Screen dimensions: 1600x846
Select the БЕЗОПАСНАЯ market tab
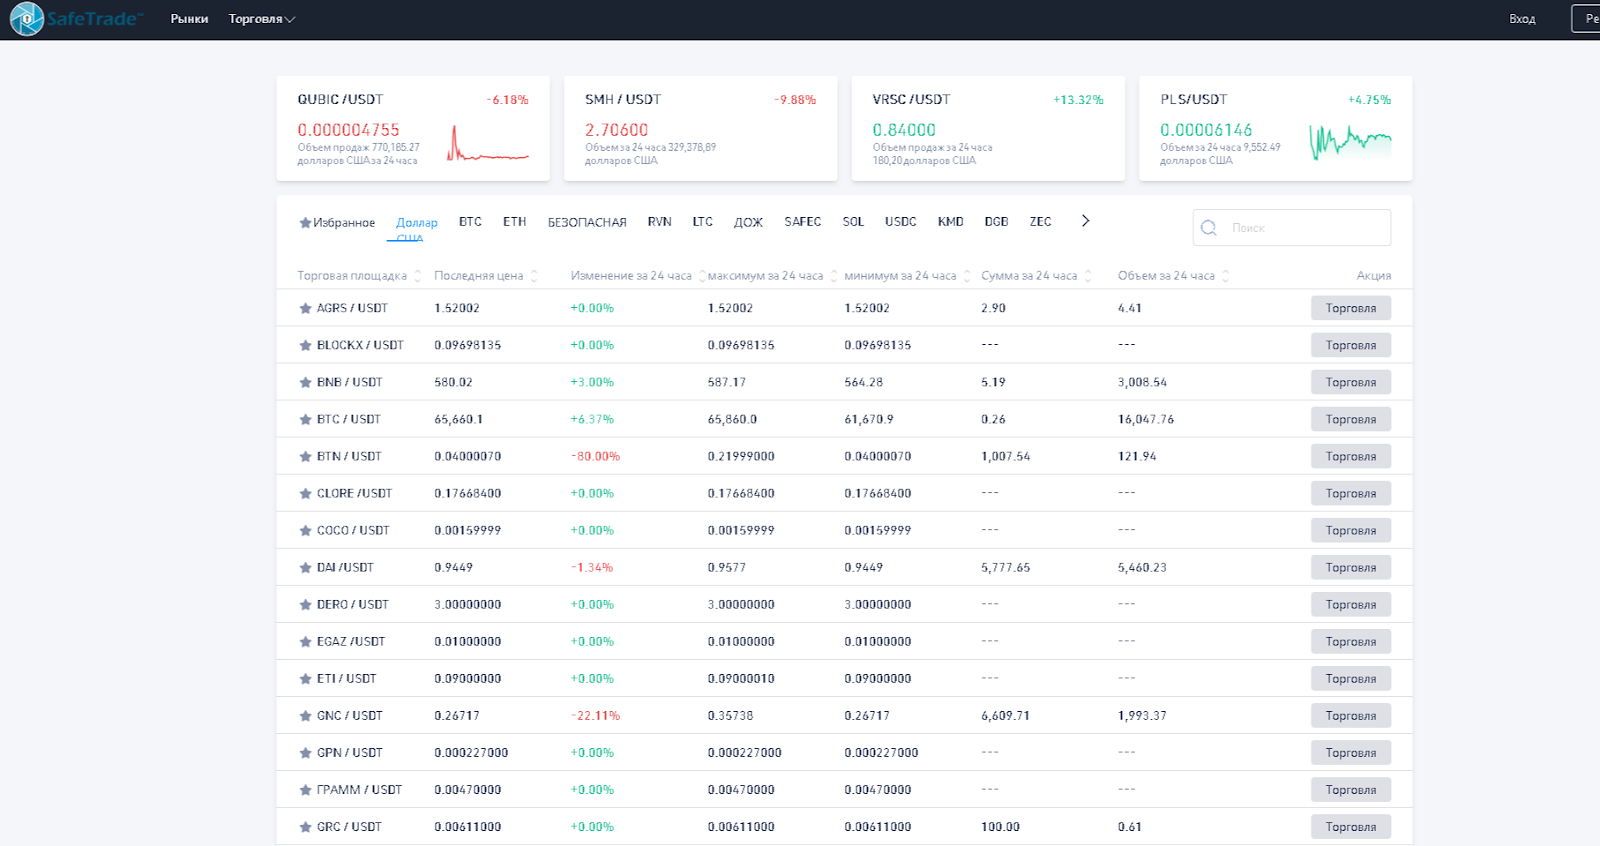click(587, 222)
